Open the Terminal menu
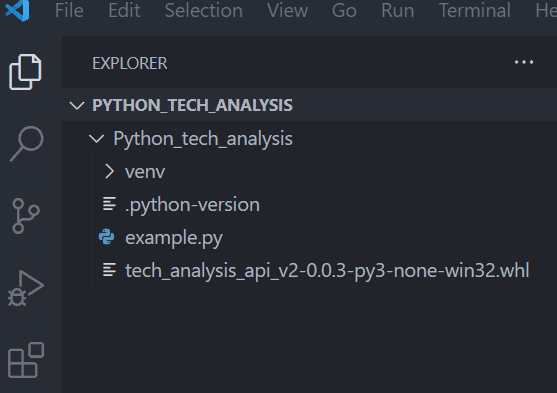This screenshot has width=557, height=393. click(475, 10)
